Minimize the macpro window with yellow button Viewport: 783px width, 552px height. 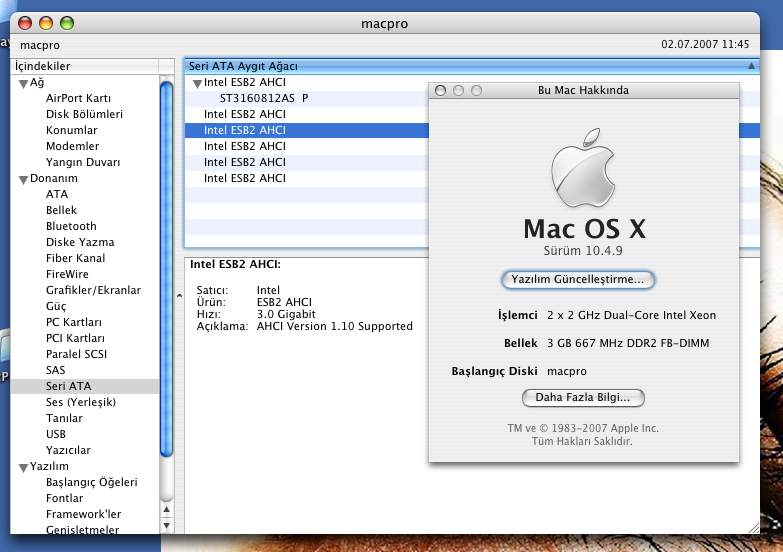click(x=45, y=23)
